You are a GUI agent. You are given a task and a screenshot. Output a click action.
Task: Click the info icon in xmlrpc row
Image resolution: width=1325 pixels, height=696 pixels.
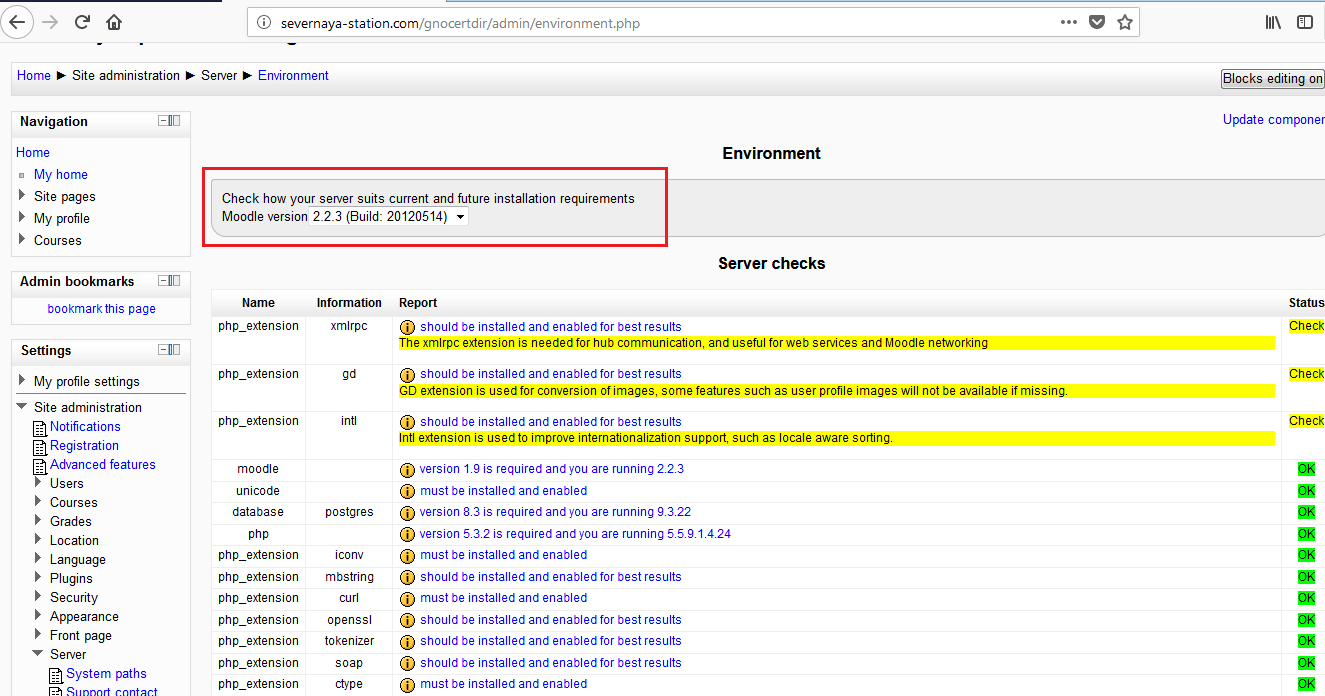(407, 327)
